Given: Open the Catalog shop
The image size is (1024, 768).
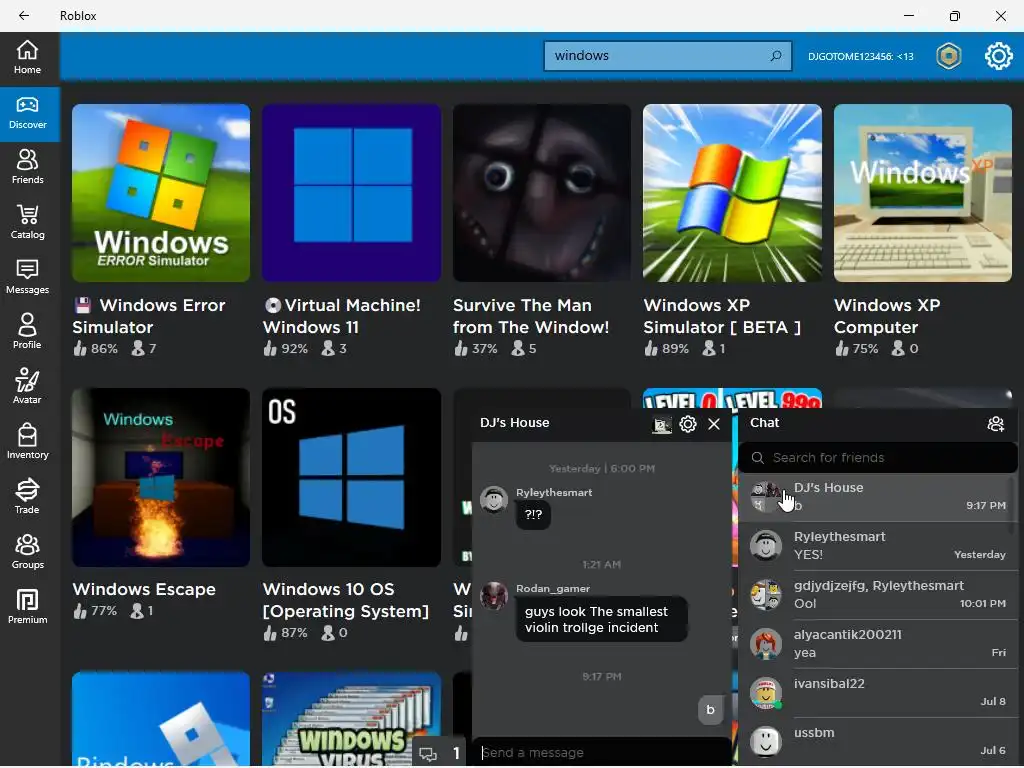Looking at the screenshot, I should tap(27, 222).
